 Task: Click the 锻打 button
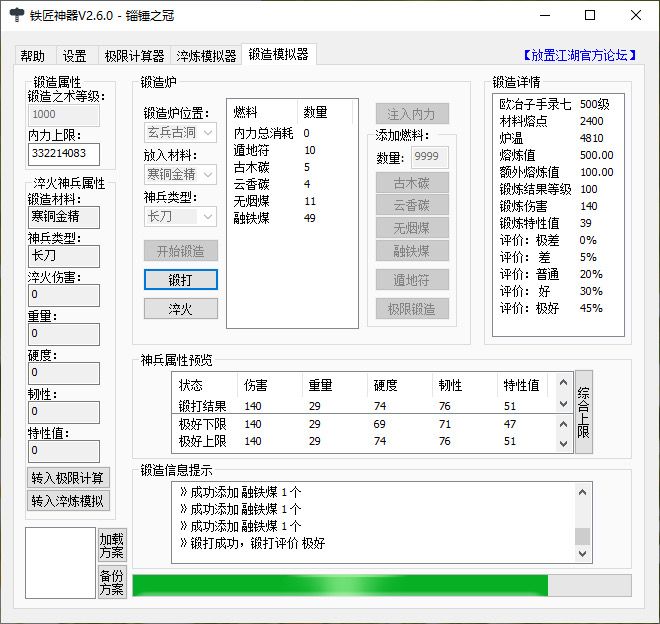(181, 280)
